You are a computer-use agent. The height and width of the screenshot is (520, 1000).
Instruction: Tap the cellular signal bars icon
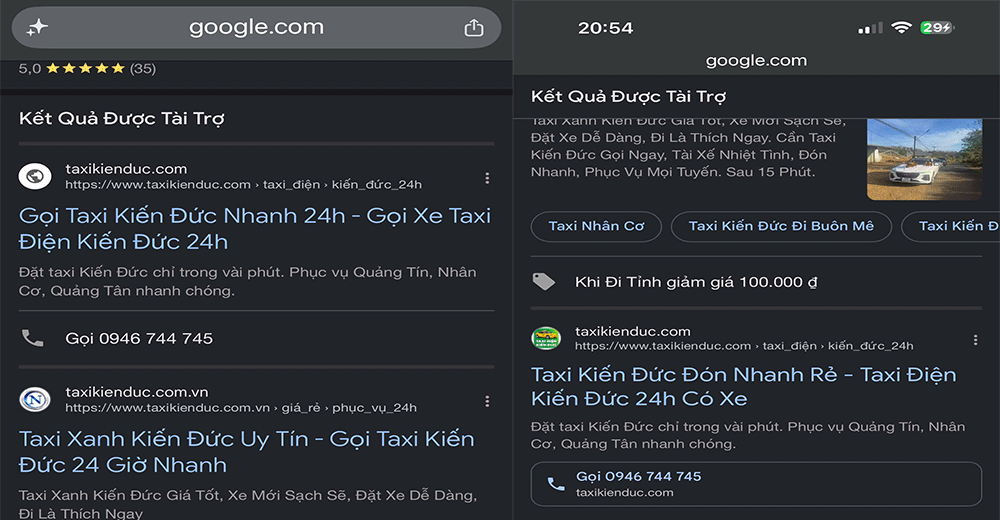[871, 28]
